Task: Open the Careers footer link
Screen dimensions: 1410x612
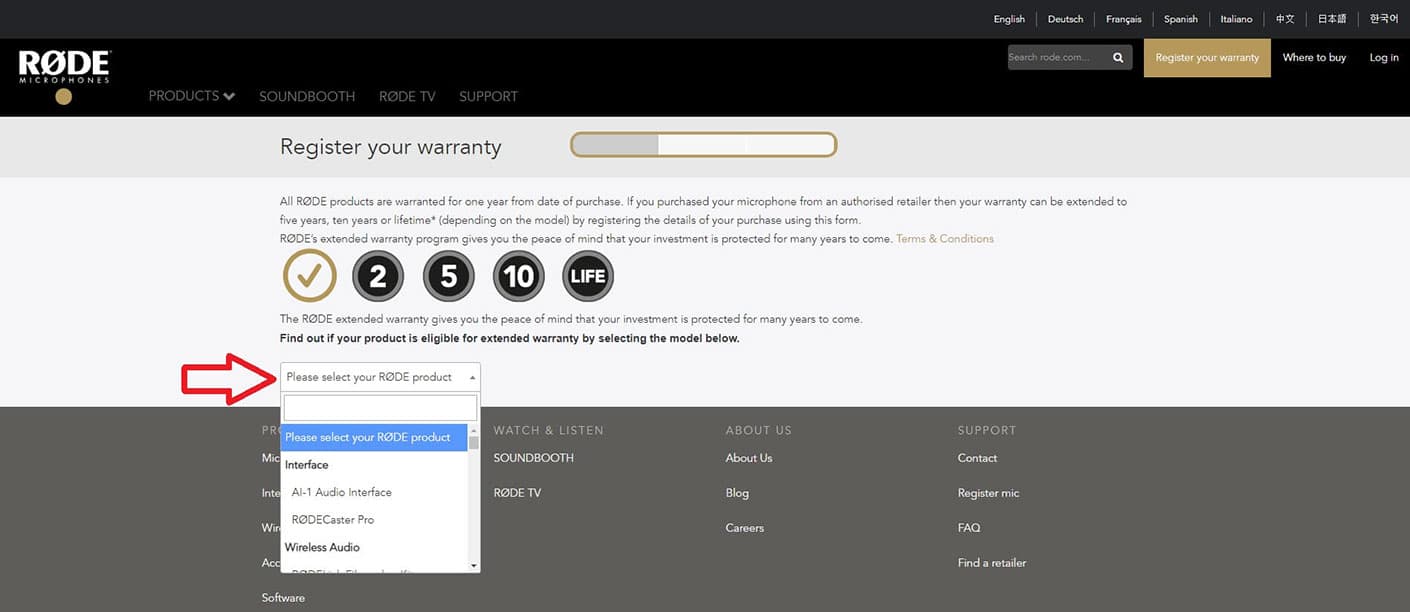Action: click(x=745, y=528)
